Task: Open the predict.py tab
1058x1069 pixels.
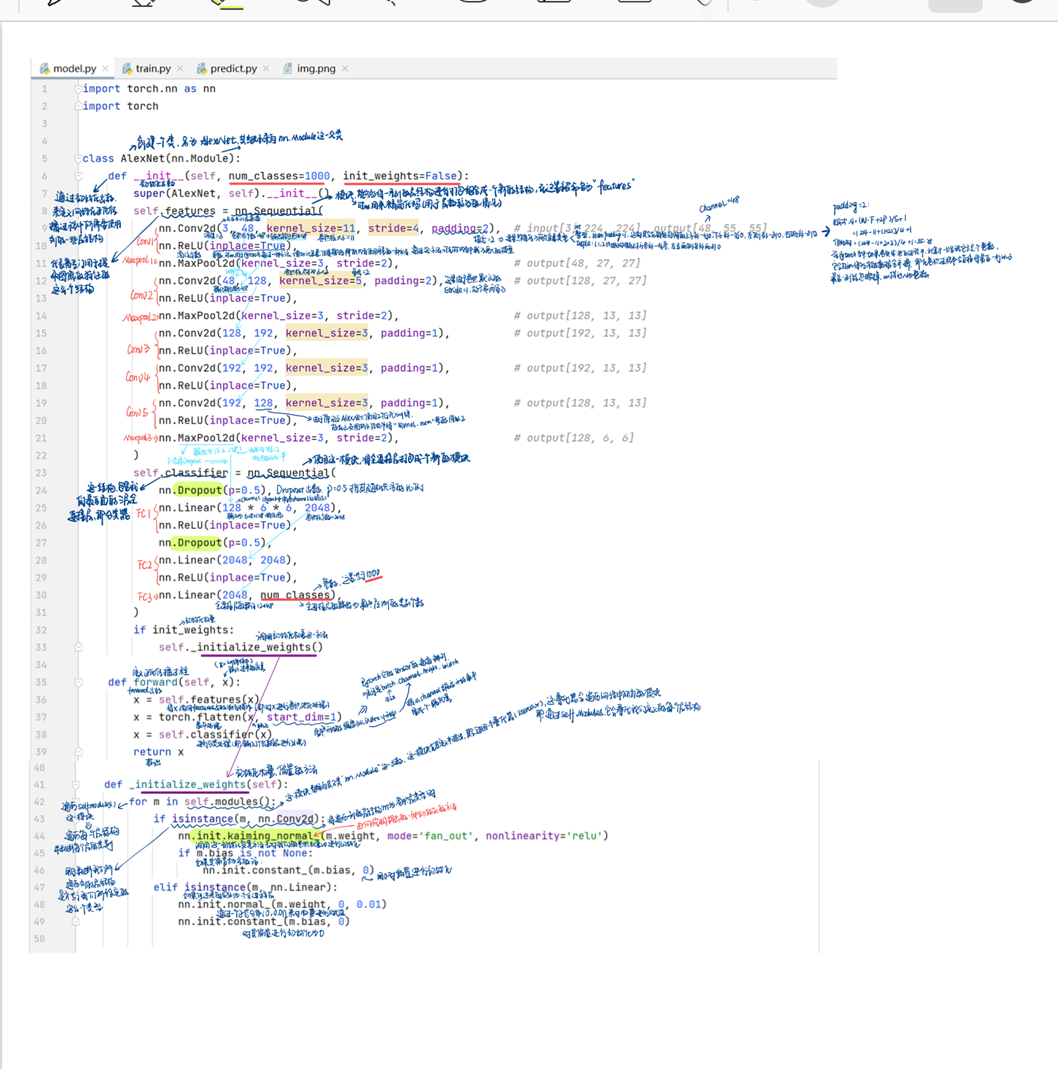Action: pos(233,68)
